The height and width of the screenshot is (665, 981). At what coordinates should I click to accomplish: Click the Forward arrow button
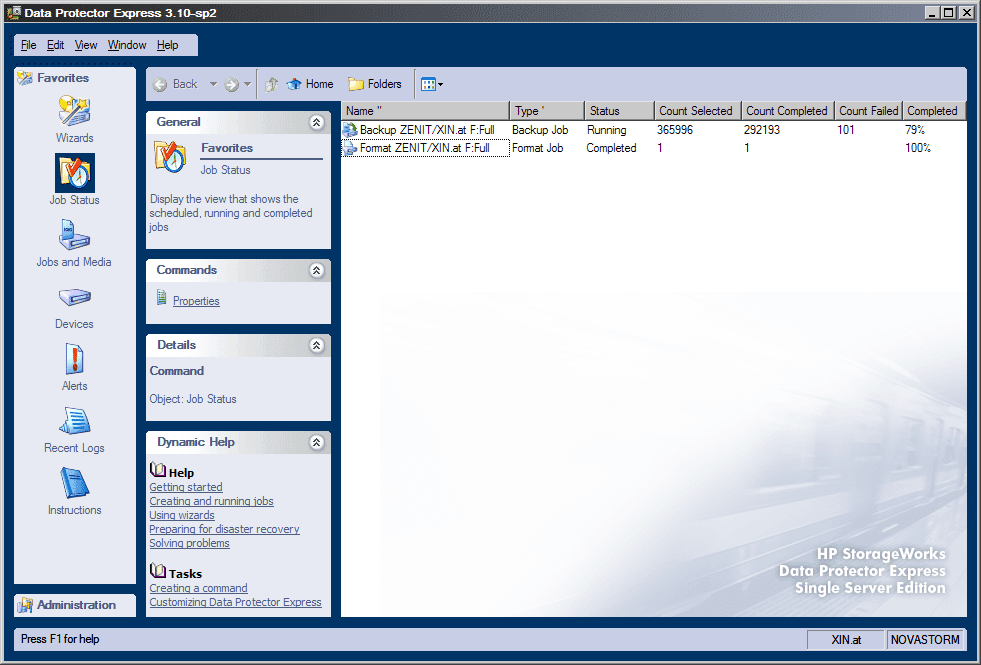tap(231, 84)
